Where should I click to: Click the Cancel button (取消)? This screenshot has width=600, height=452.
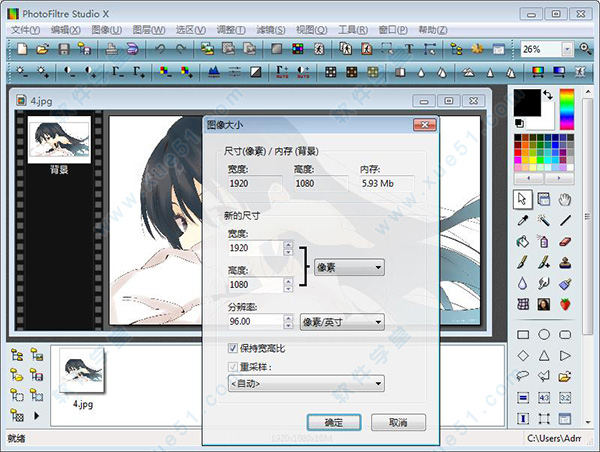coord(398,422)
